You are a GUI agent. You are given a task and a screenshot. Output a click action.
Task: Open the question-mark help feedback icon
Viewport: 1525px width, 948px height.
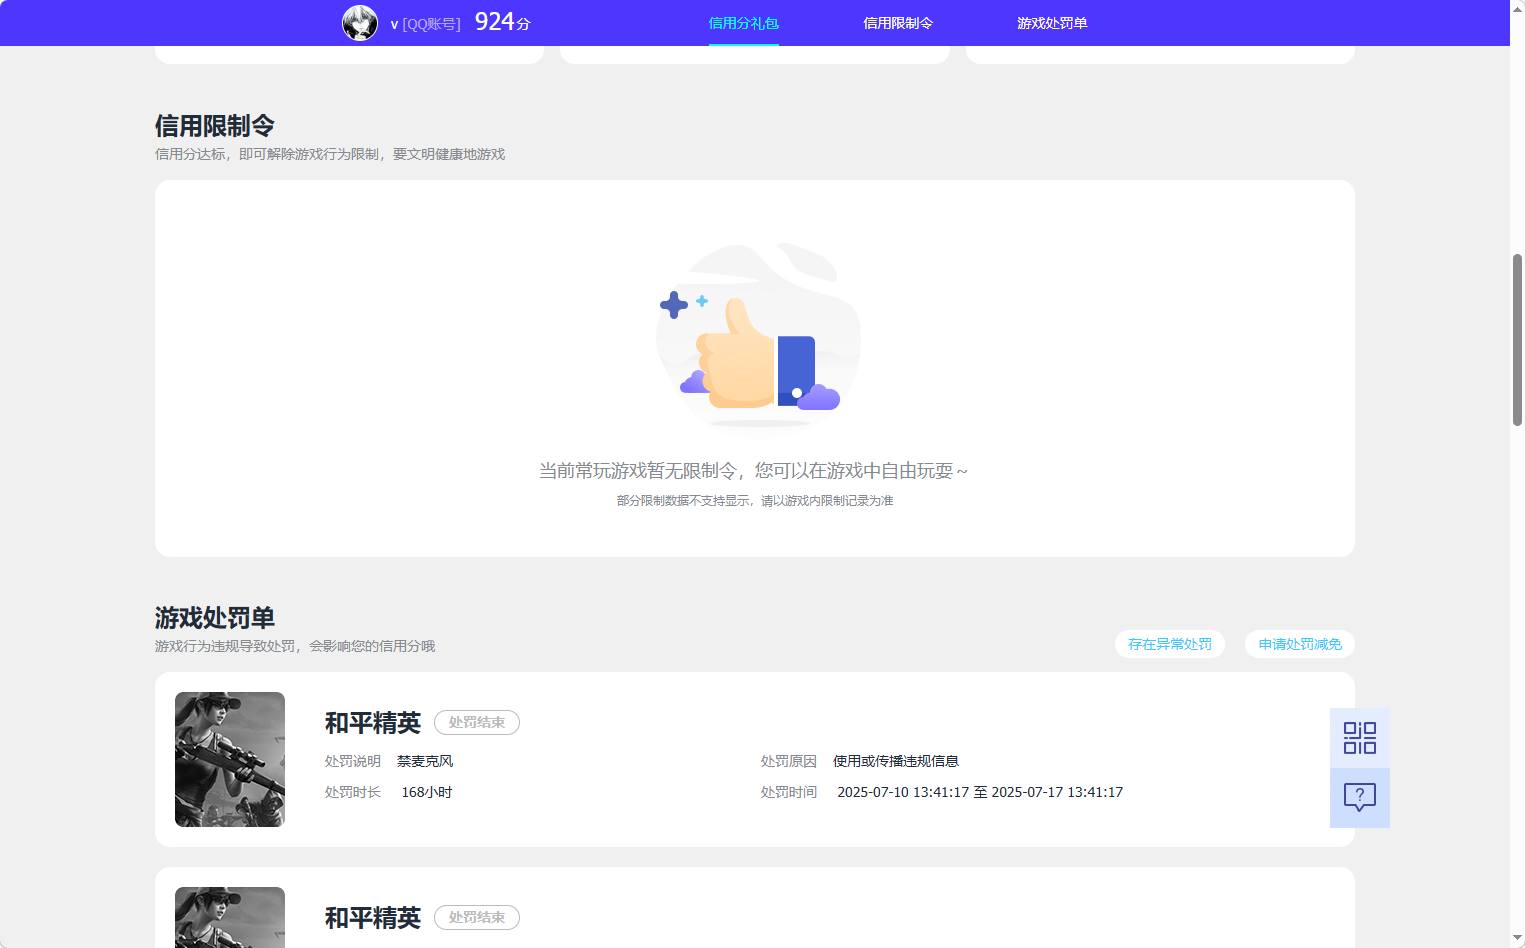[x=1358, y=797]
